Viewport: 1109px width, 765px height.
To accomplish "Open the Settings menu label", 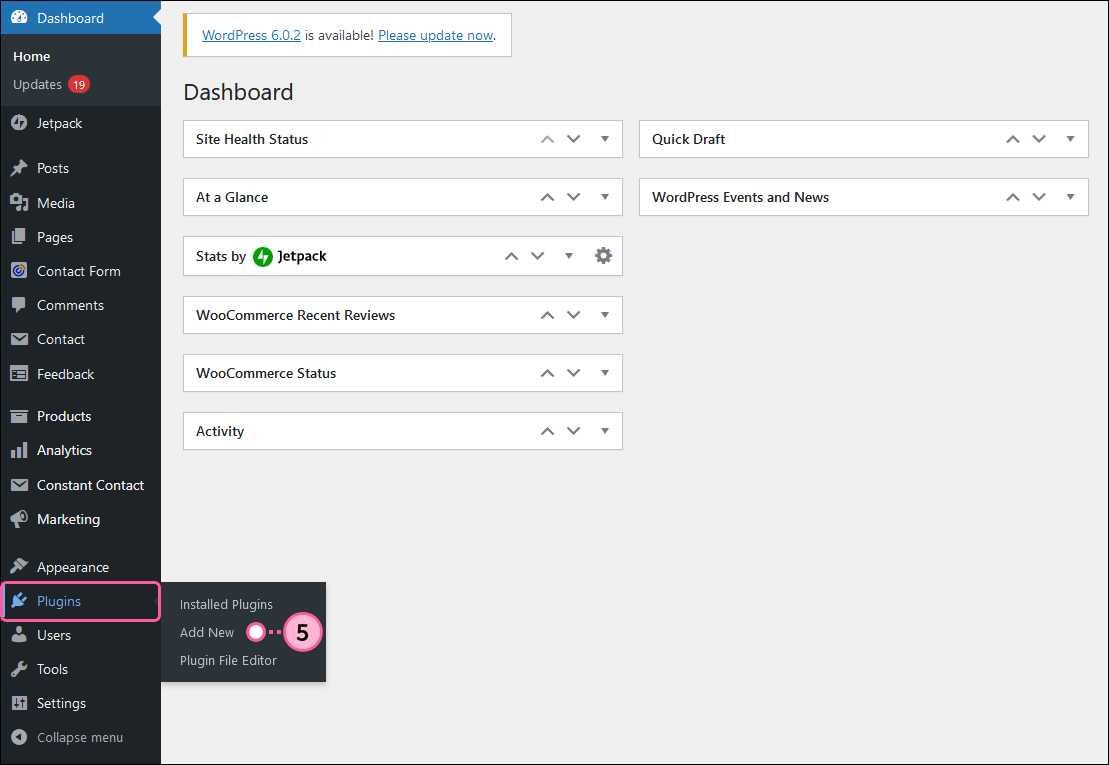I will point(62,703).
